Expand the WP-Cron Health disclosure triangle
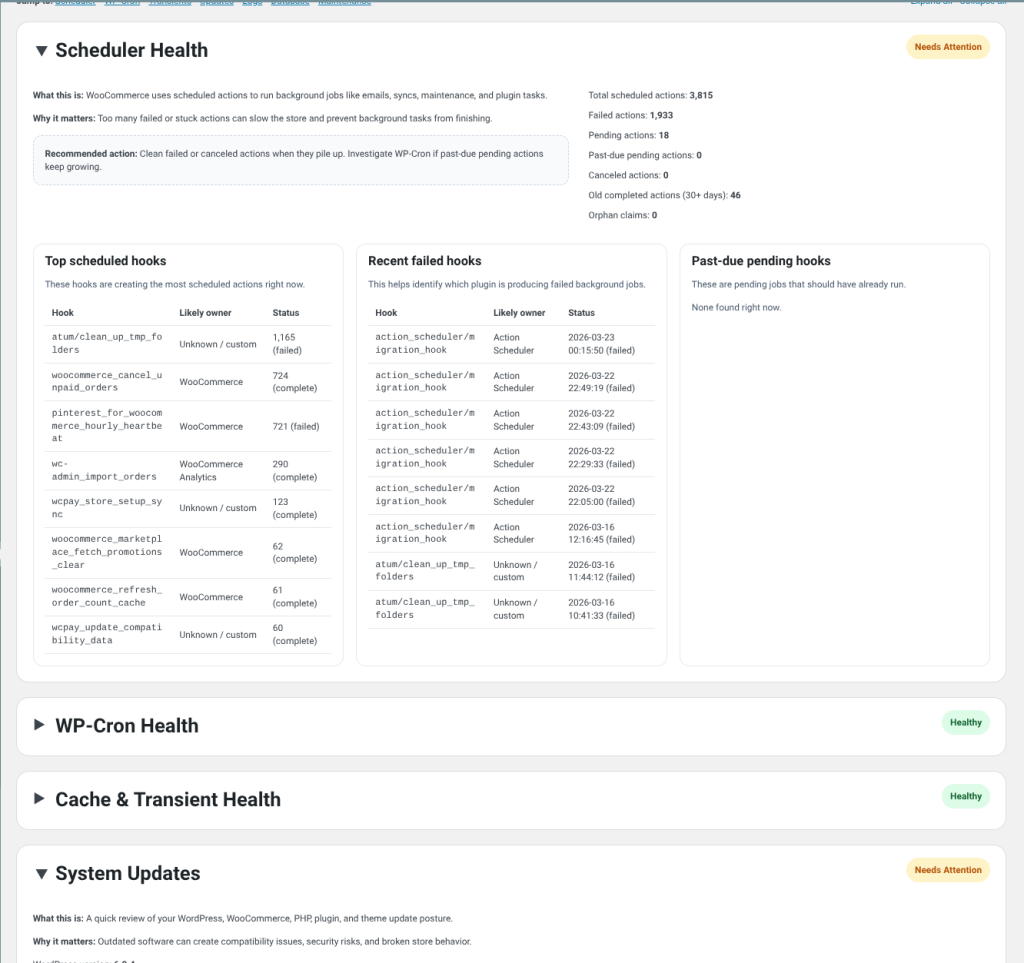 point(40,725)
